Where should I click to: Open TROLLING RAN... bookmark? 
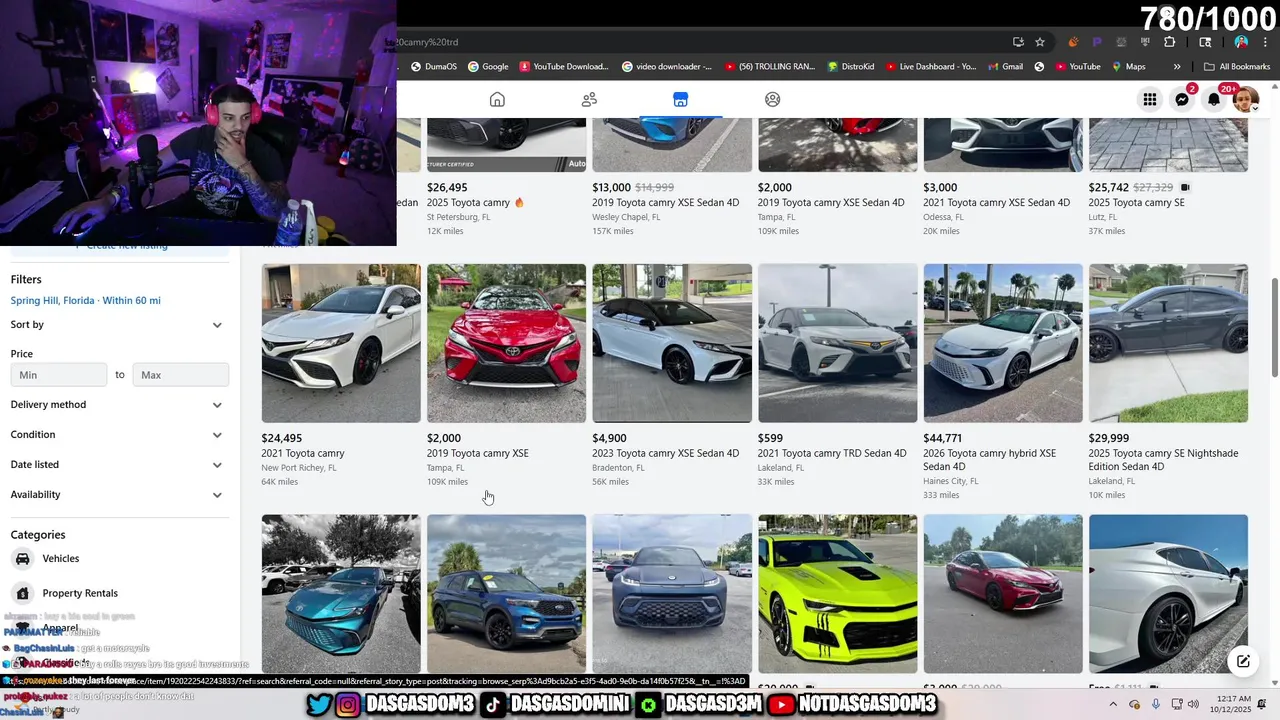[x=769, y=67]
